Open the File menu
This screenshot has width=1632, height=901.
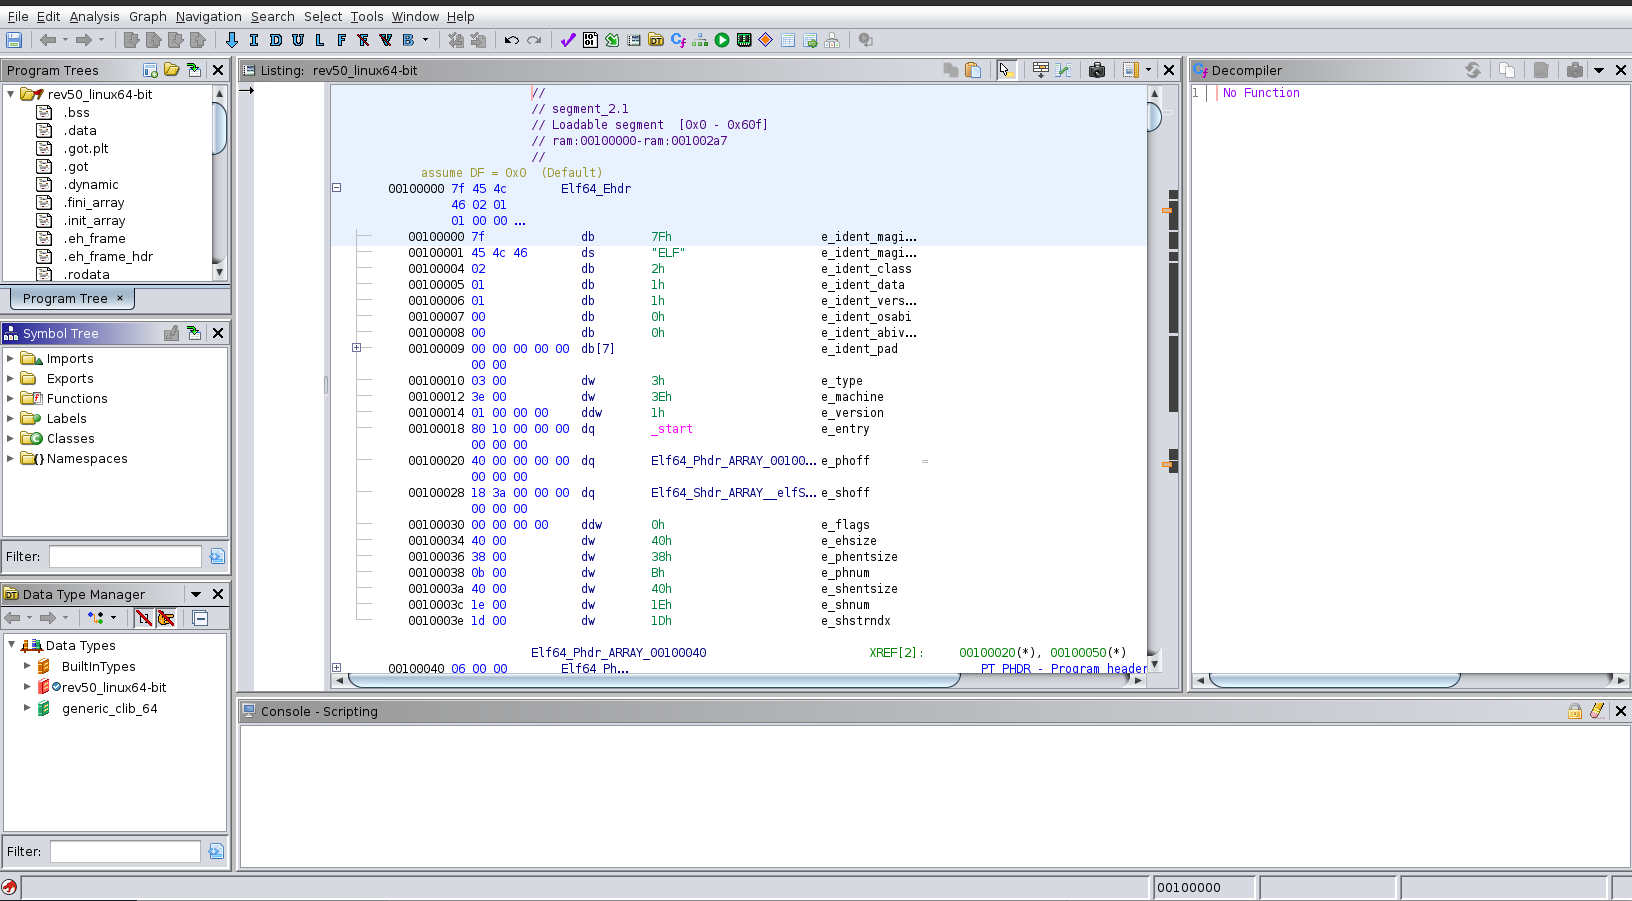[x=18, y=16]
